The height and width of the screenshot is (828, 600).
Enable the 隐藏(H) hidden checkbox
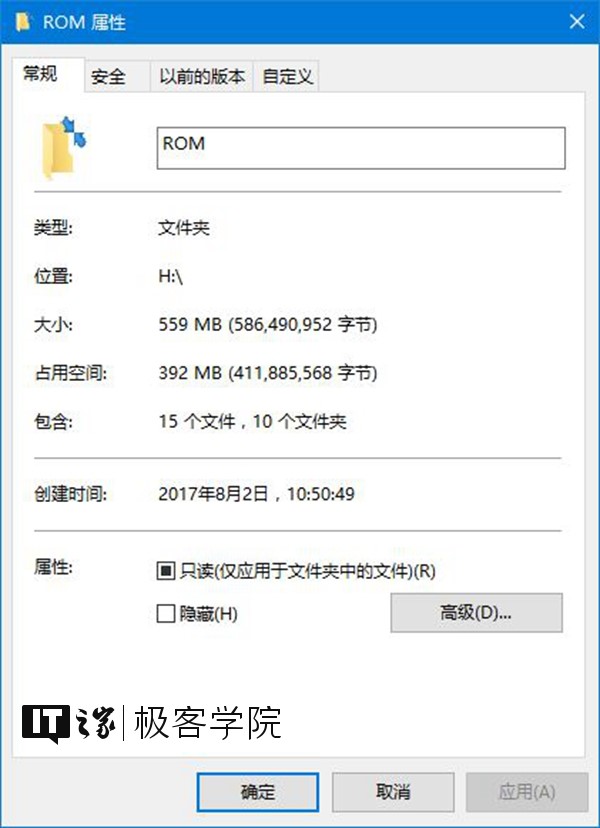166,614
